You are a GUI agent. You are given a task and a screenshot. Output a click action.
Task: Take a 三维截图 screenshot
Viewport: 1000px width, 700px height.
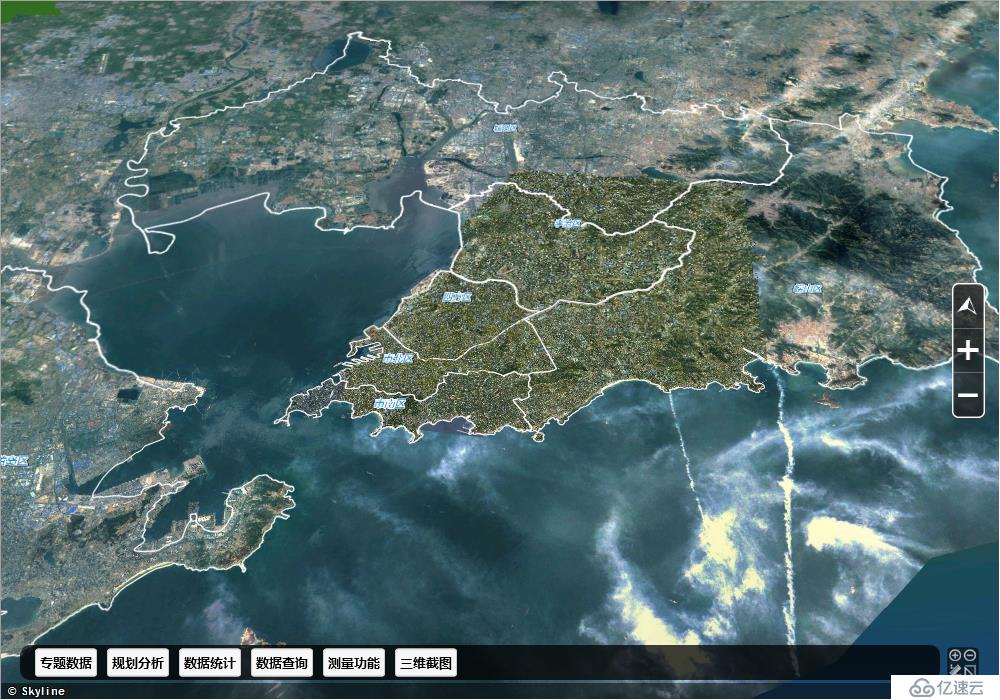coord(426,663)
